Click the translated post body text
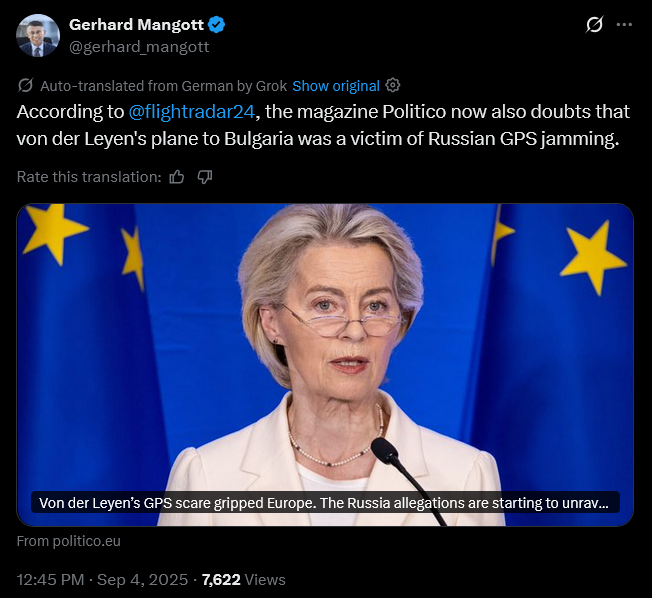The height and width of the screenshot is (598, 652). click(323, 125)
